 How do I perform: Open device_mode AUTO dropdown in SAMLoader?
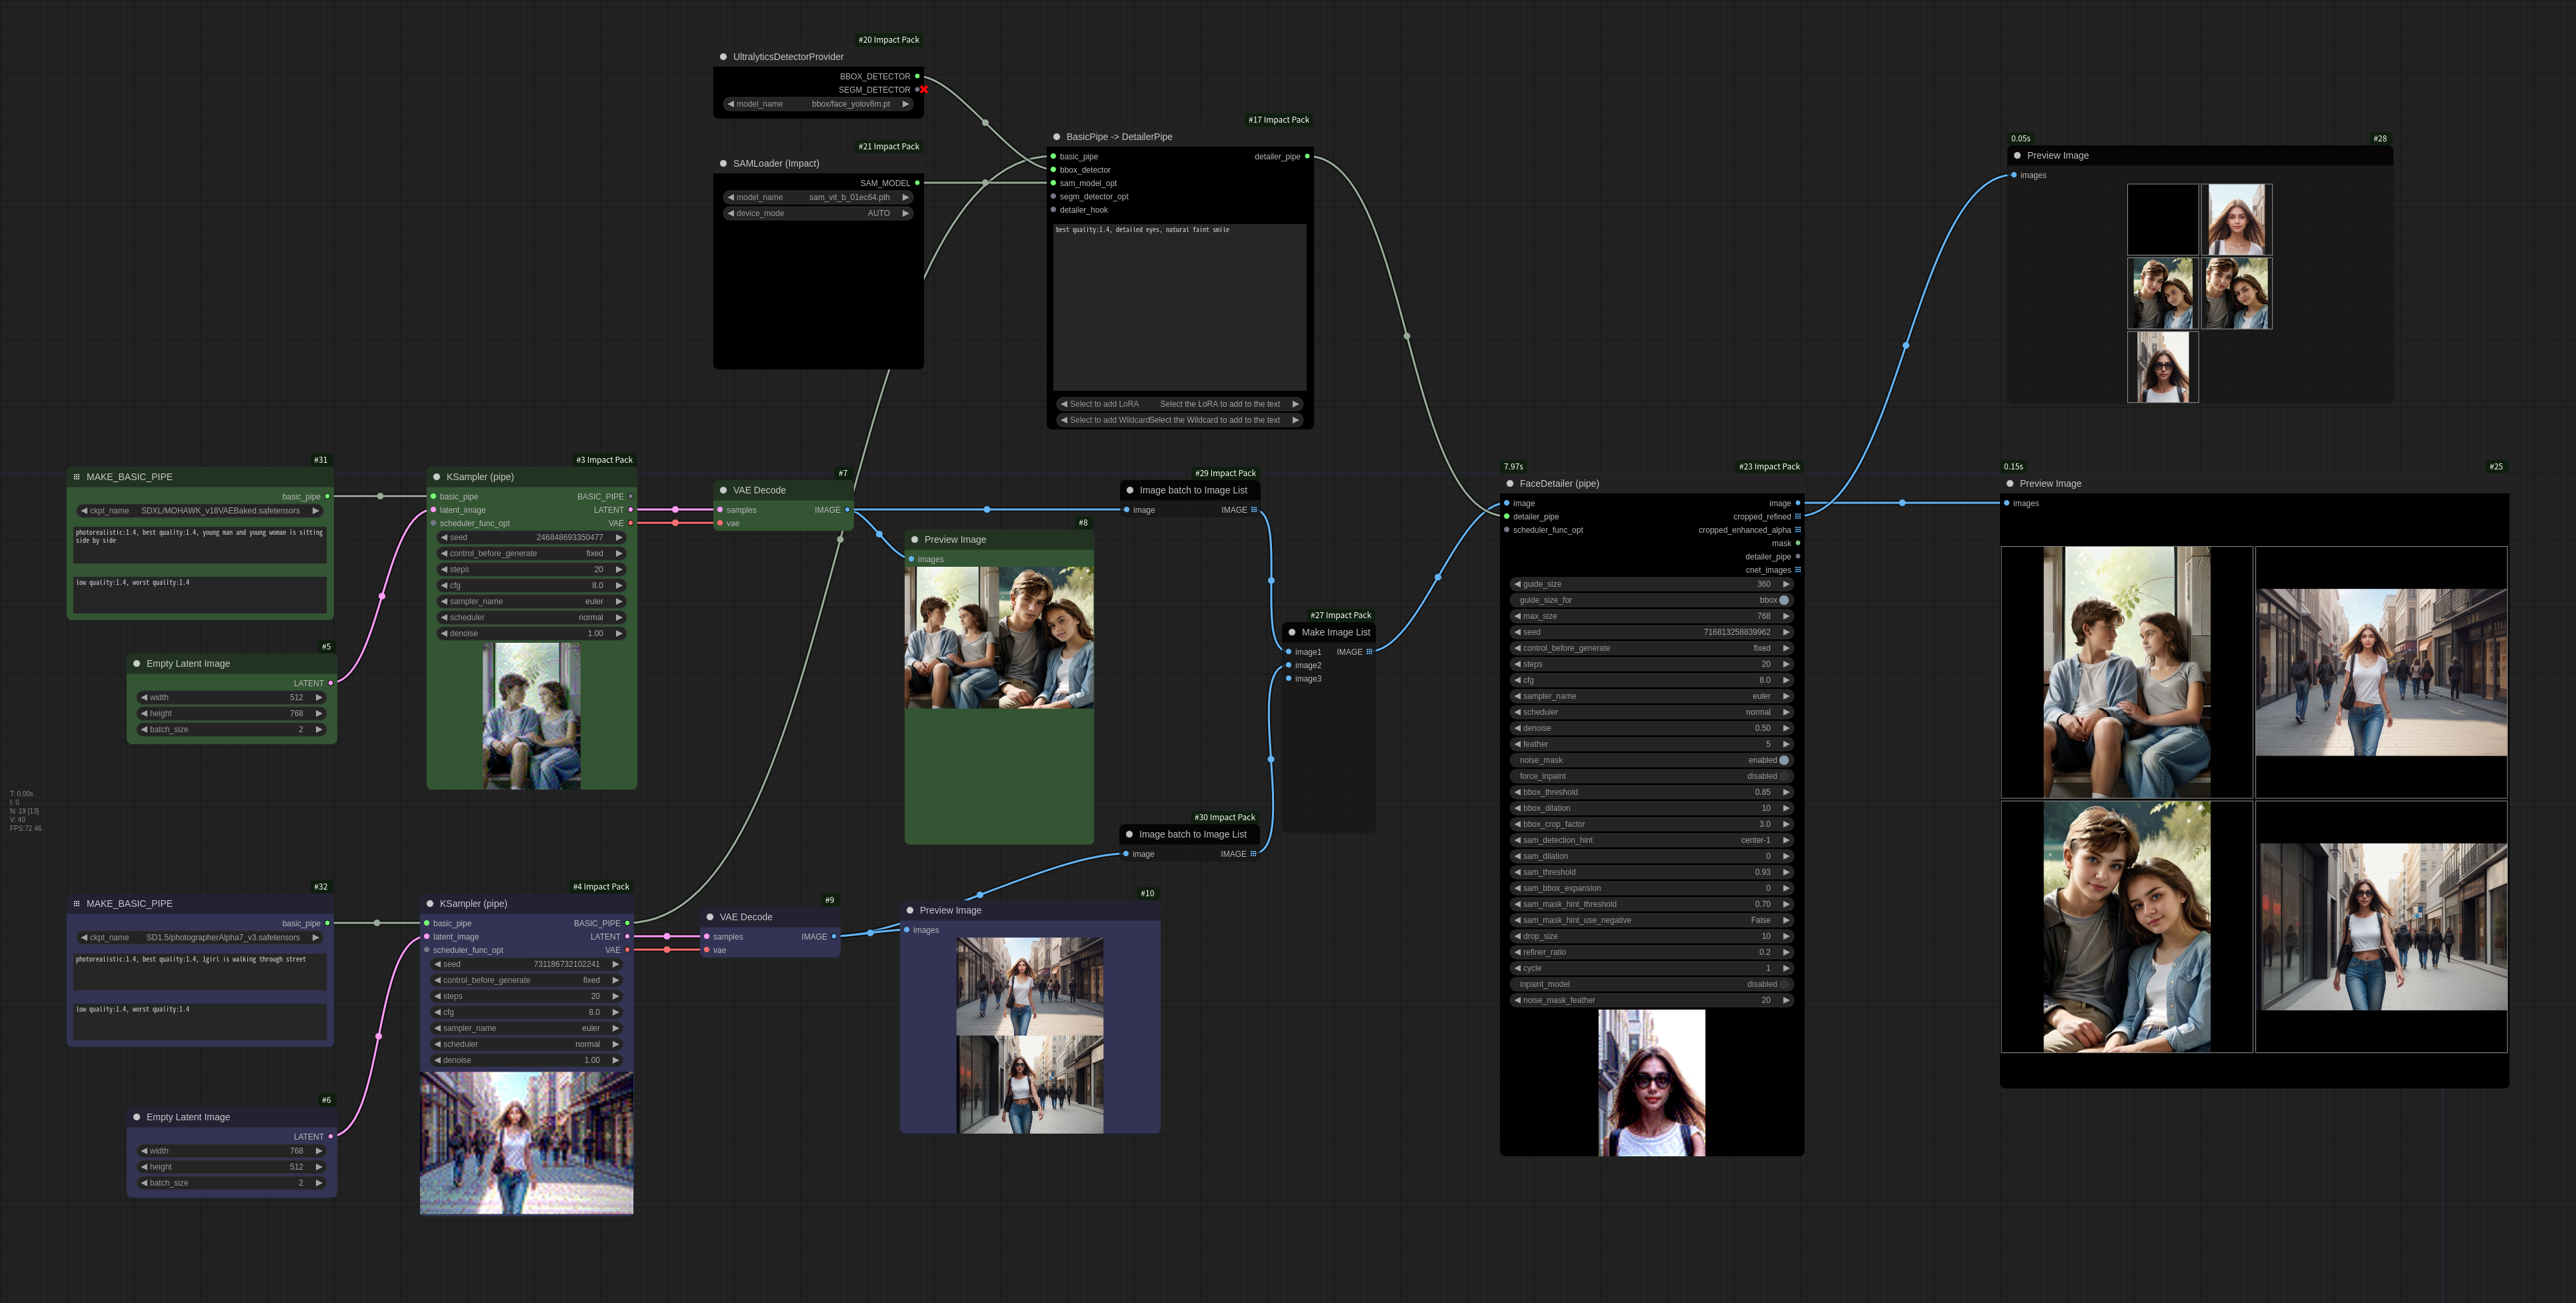click(x=818, y=214)
